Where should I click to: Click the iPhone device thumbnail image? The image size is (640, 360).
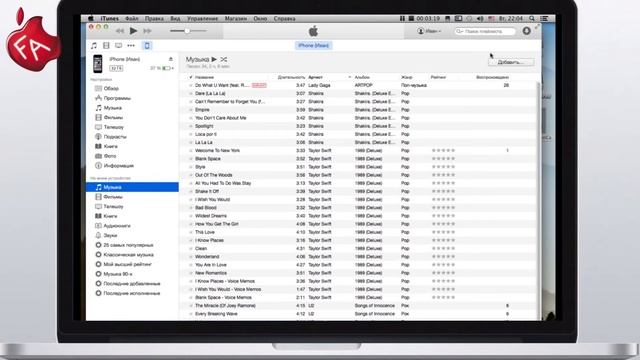98,64
